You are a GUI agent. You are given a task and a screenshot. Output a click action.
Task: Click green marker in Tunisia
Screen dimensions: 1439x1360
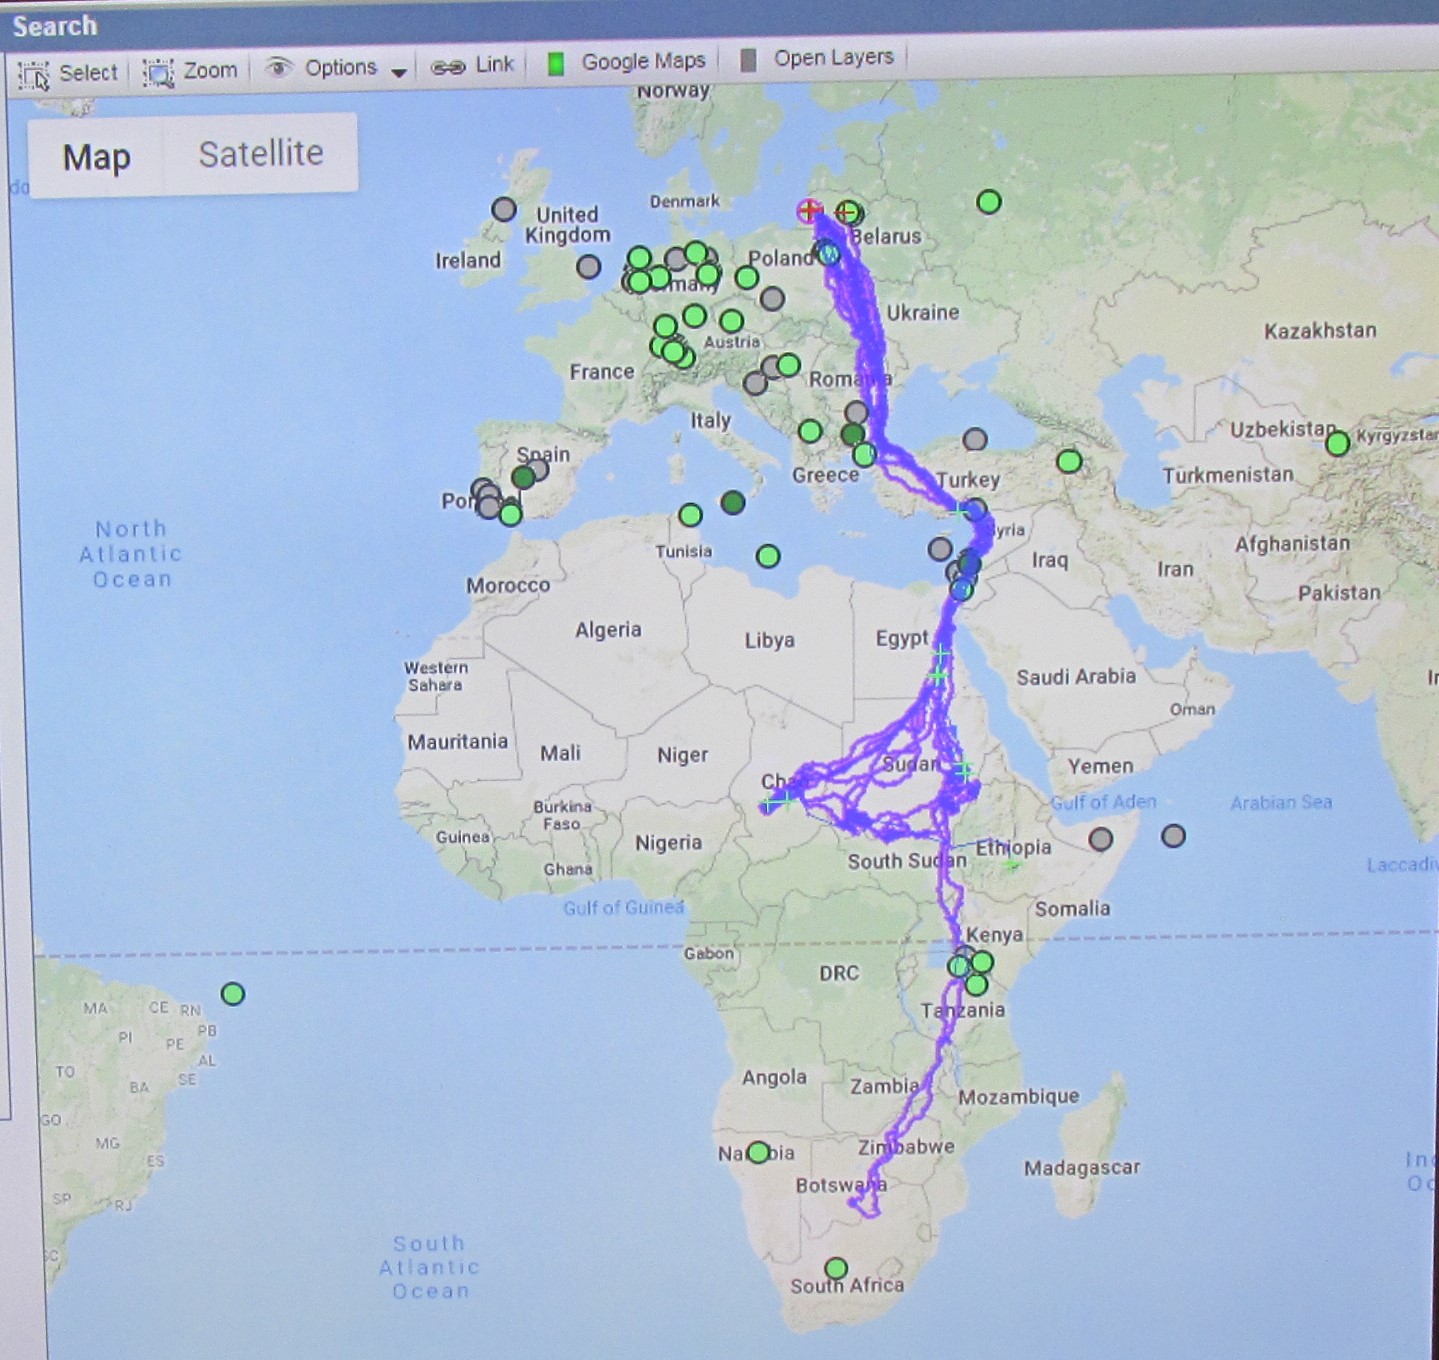(x=690, y=515)
